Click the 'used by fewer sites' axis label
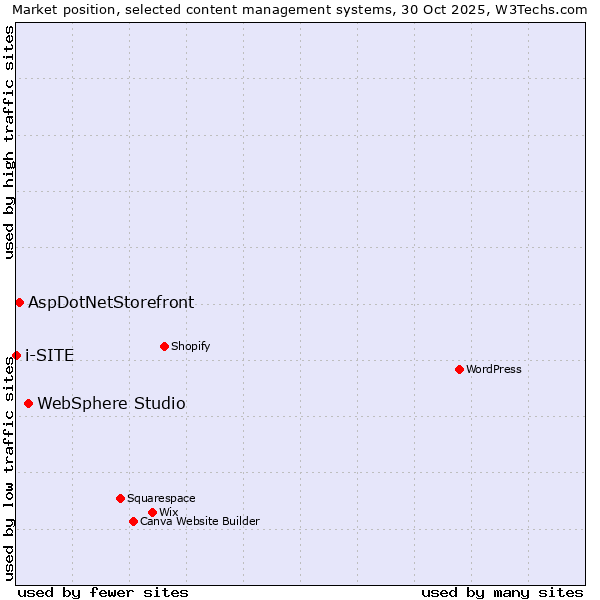 pos(103,592)
